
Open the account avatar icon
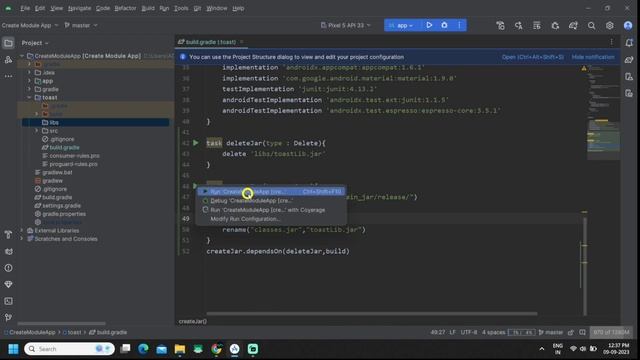pyautogui.click(x=628, y=26)
